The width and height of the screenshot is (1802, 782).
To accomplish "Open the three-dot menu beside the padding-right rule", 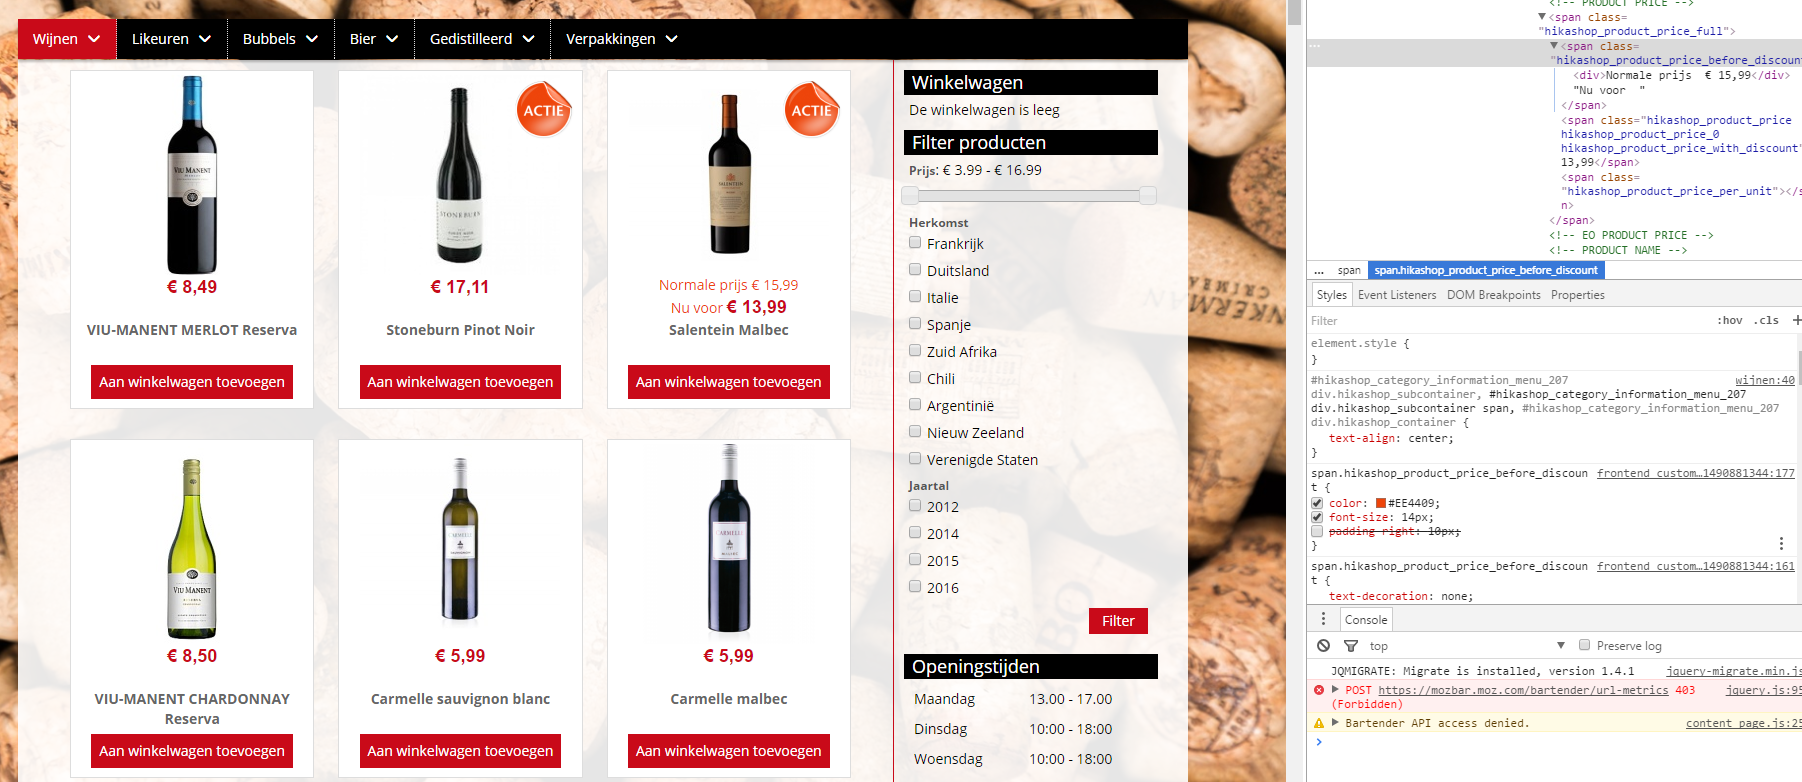I will point(1781,543).
